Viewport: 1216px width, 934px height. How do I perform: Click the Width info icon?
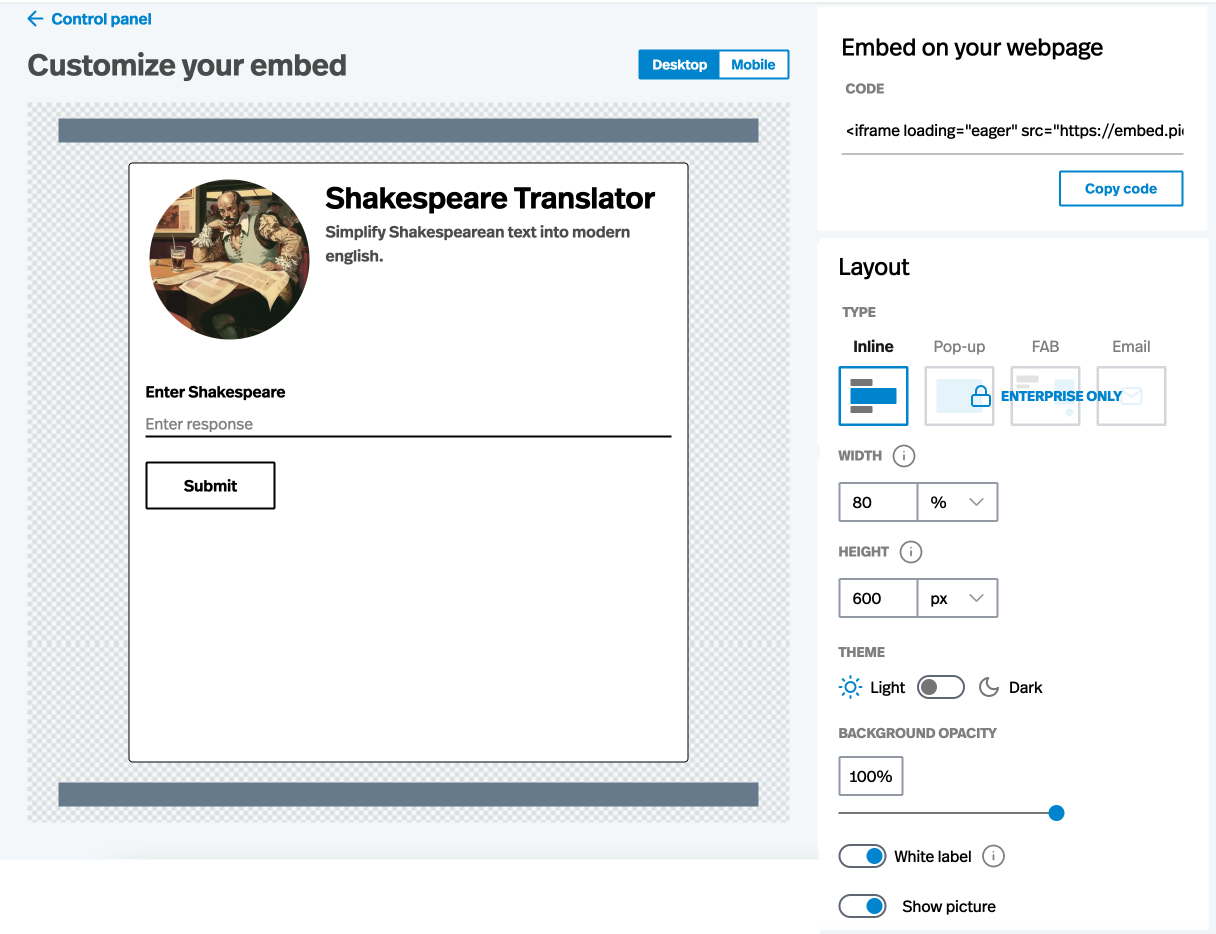[903, 456]
